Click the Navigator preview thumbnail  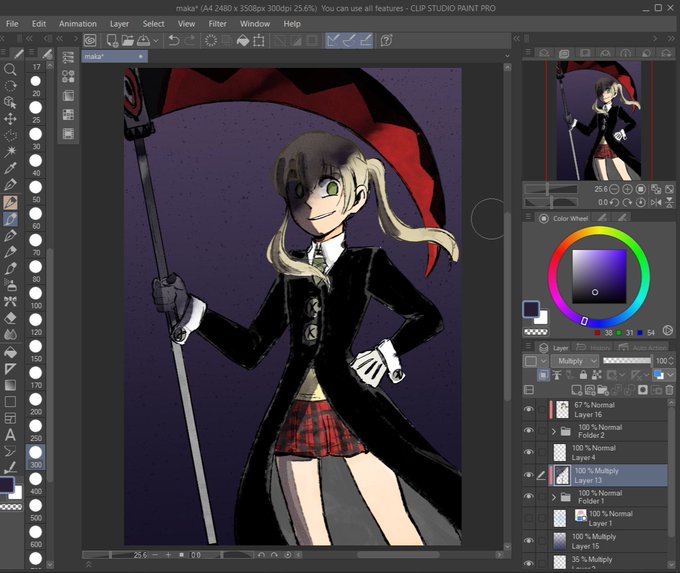[598, 121]
